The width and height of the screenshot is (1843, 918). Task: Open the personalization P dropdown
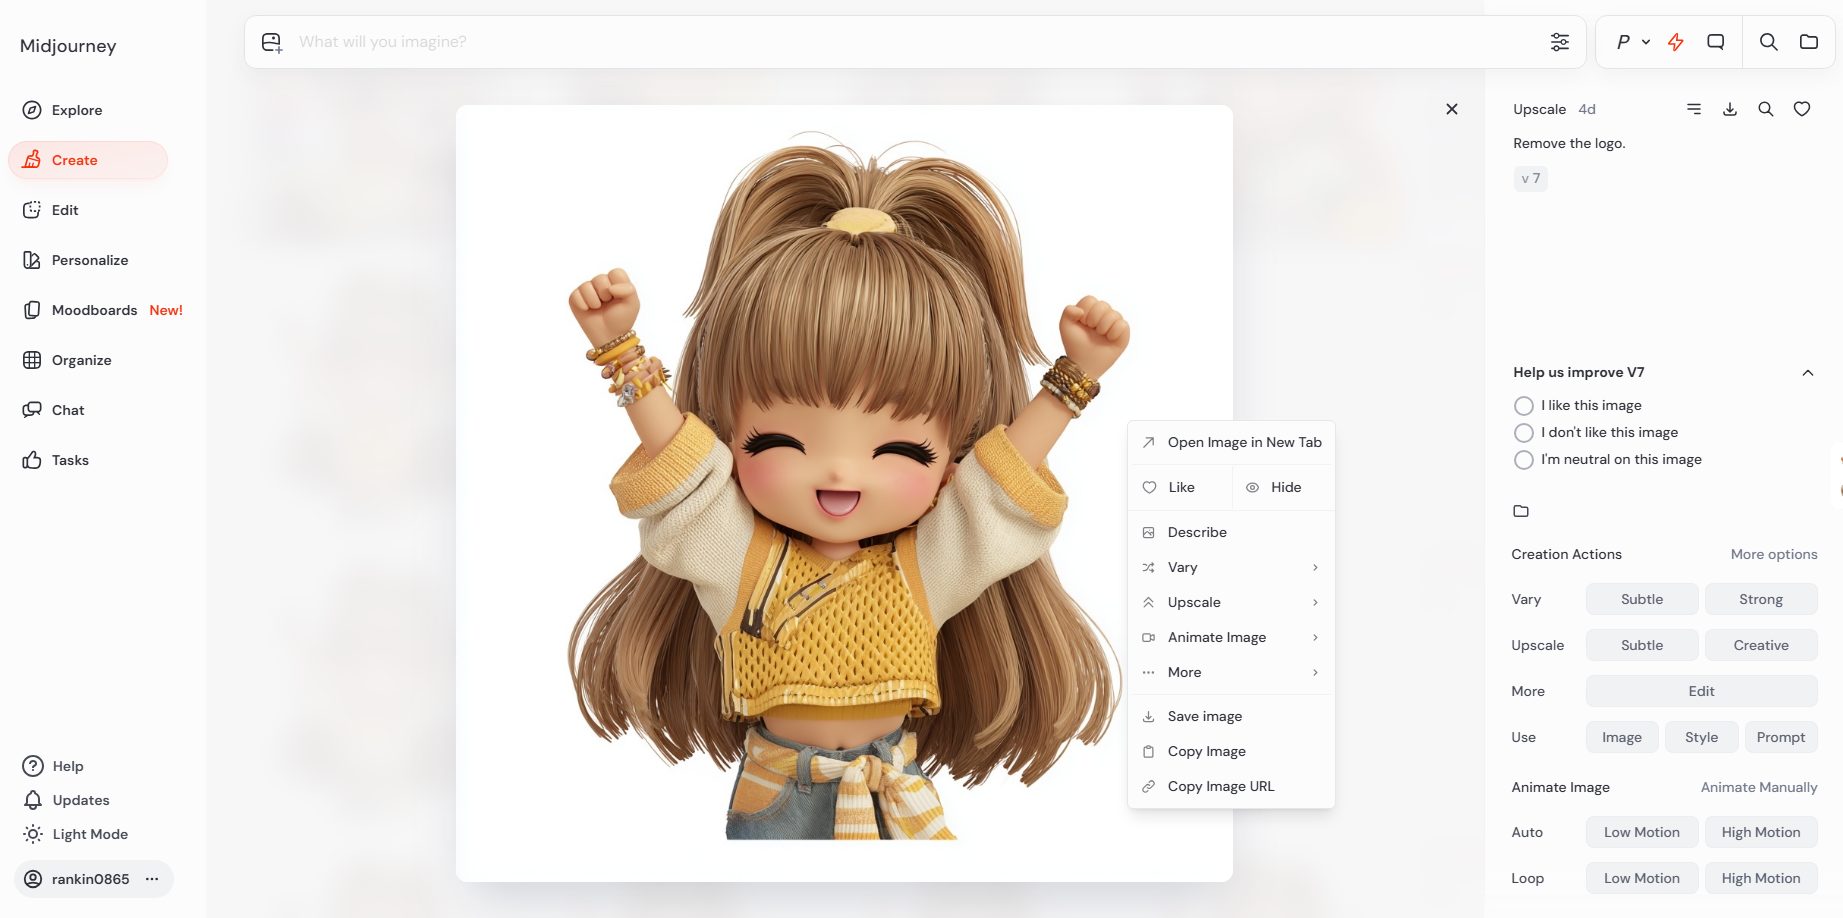coord(1632,42)
